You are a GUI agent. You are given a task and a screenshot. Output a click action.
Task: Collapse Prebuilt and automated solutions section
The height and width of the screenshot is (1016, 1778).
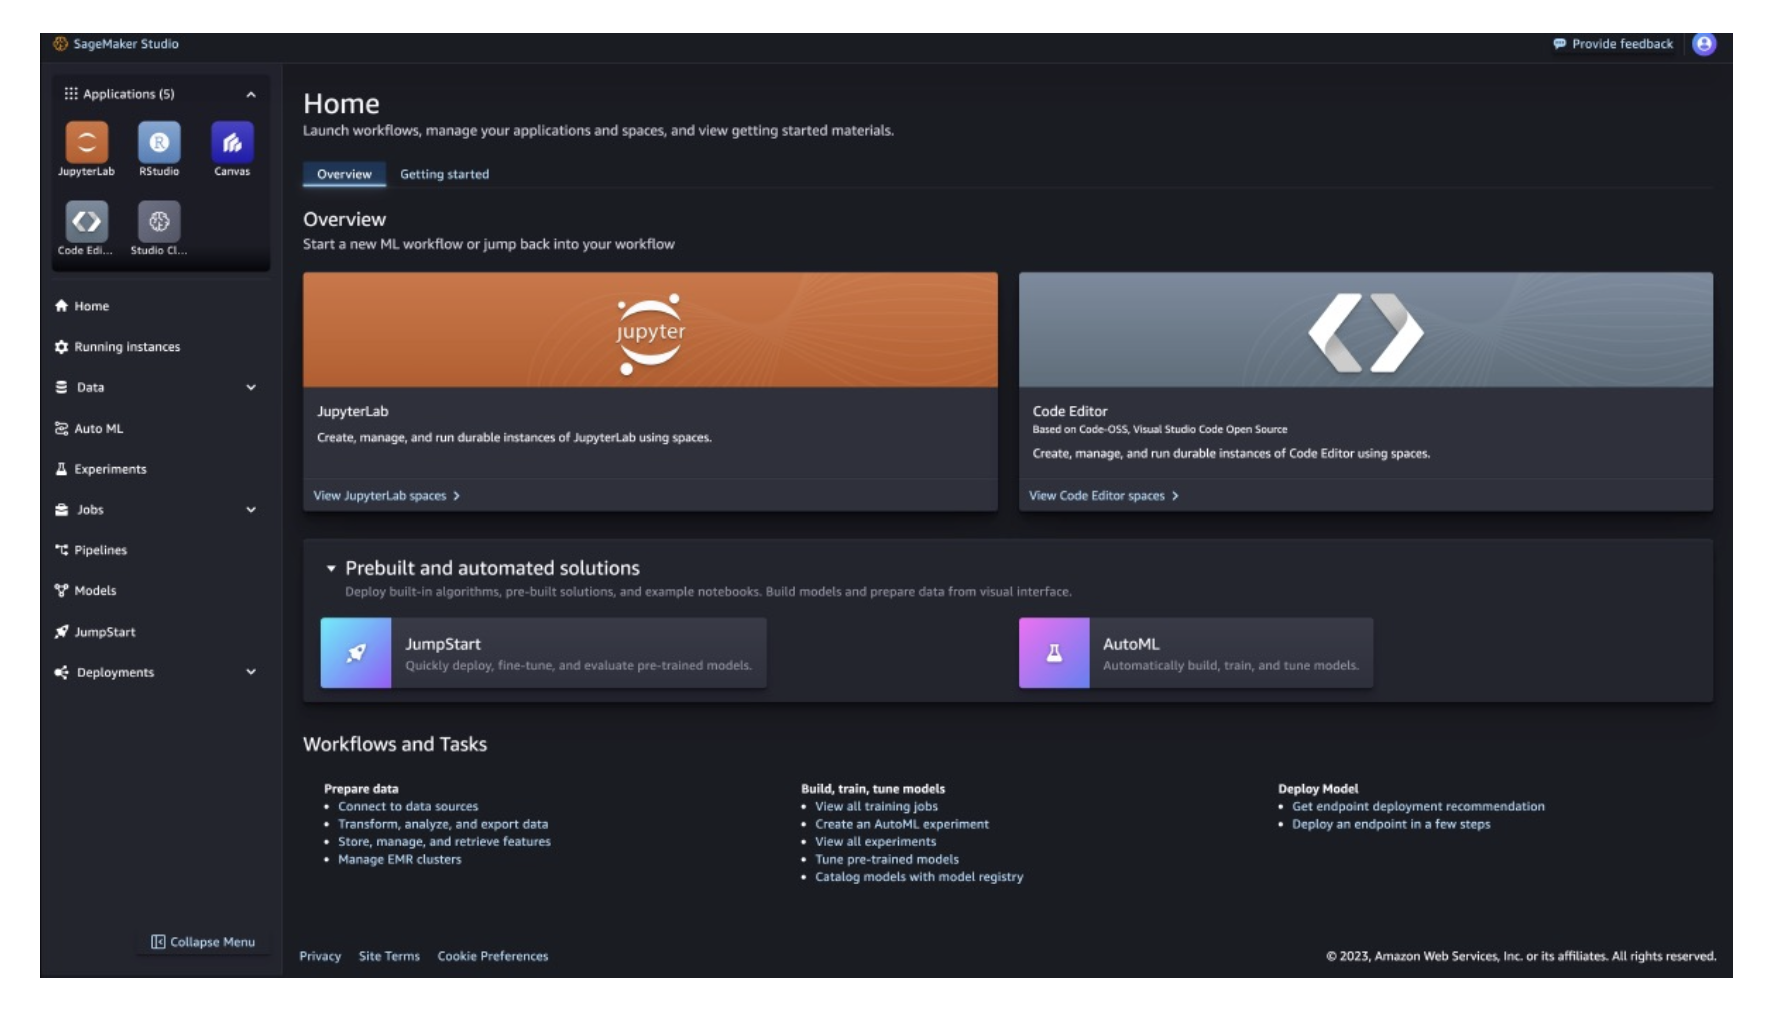click(x=331, y=569)
